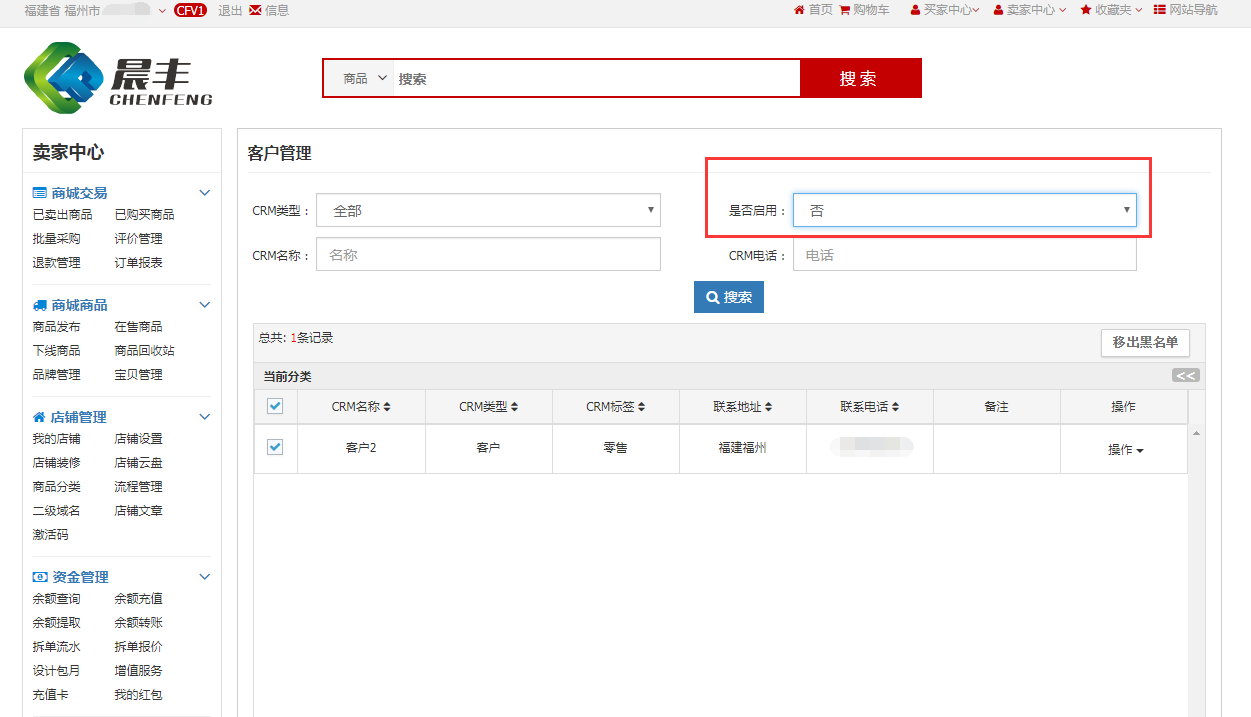Image resolution: width=1251 pixels, height=717 pixels.
Task: Go to 店铺设置 in sidebar
Action: [138, 439]
